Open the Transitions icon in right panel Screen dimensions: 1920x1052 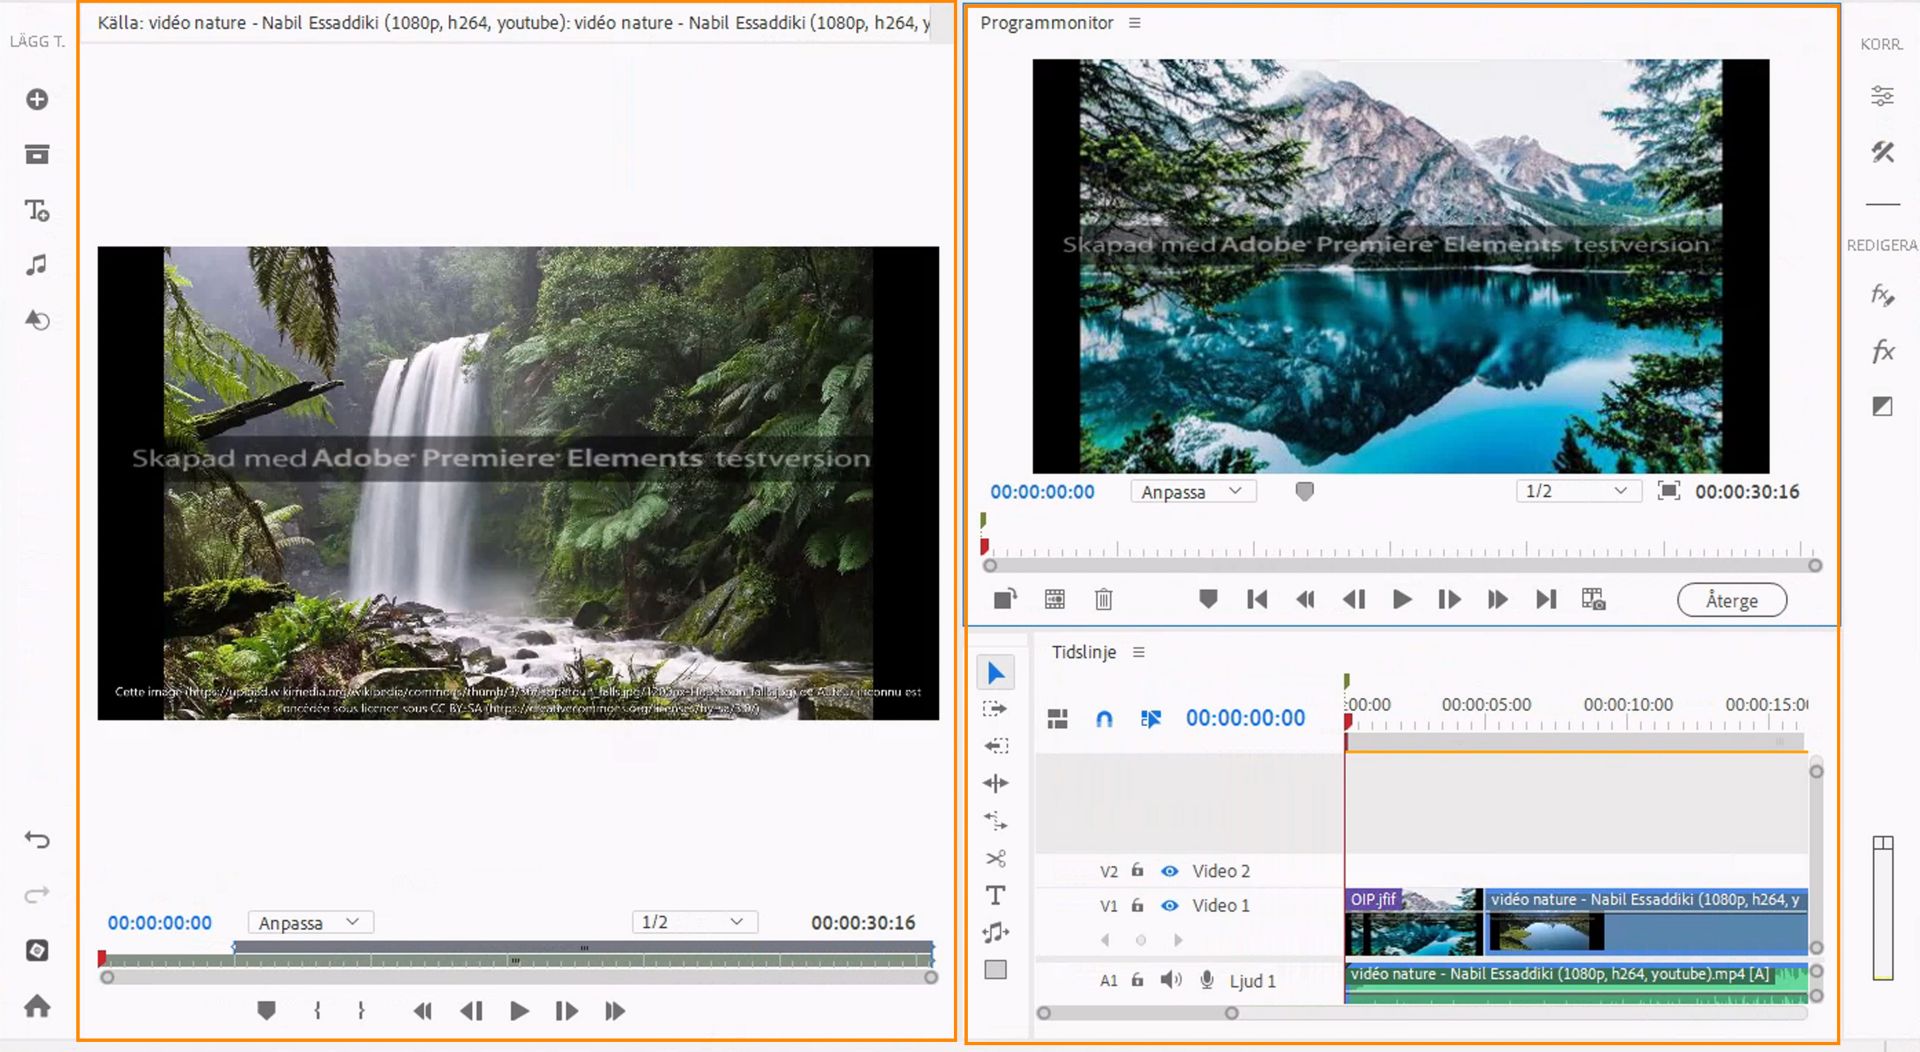pyautogui.click(x=1882, y=406)
